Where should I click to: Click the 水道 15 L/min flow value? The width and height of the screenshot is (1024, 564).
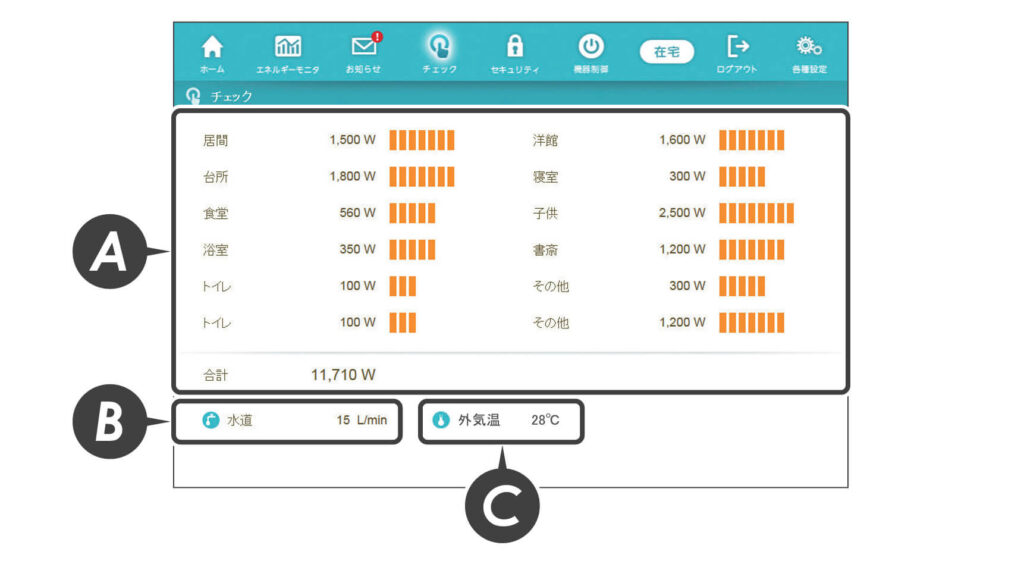361,420
